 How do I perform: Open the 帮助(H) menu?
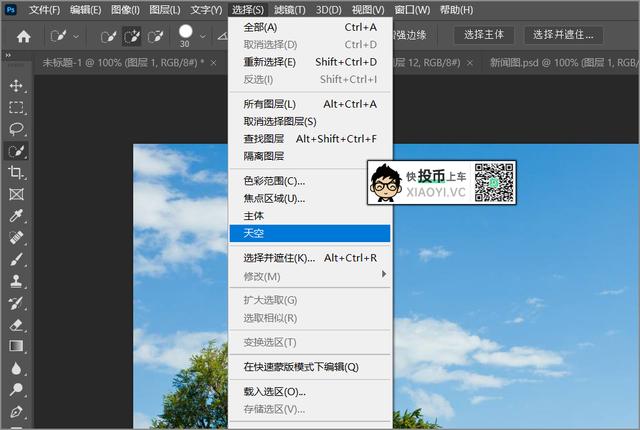(x=456, y=9)
